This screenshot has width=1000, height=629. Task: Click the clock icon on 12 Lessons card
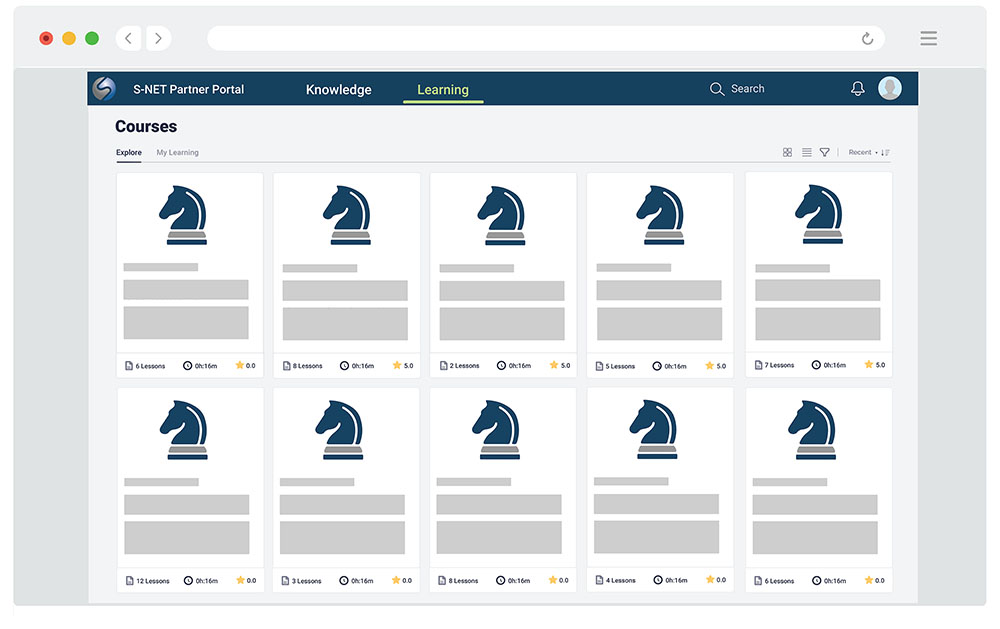[188, 581]
